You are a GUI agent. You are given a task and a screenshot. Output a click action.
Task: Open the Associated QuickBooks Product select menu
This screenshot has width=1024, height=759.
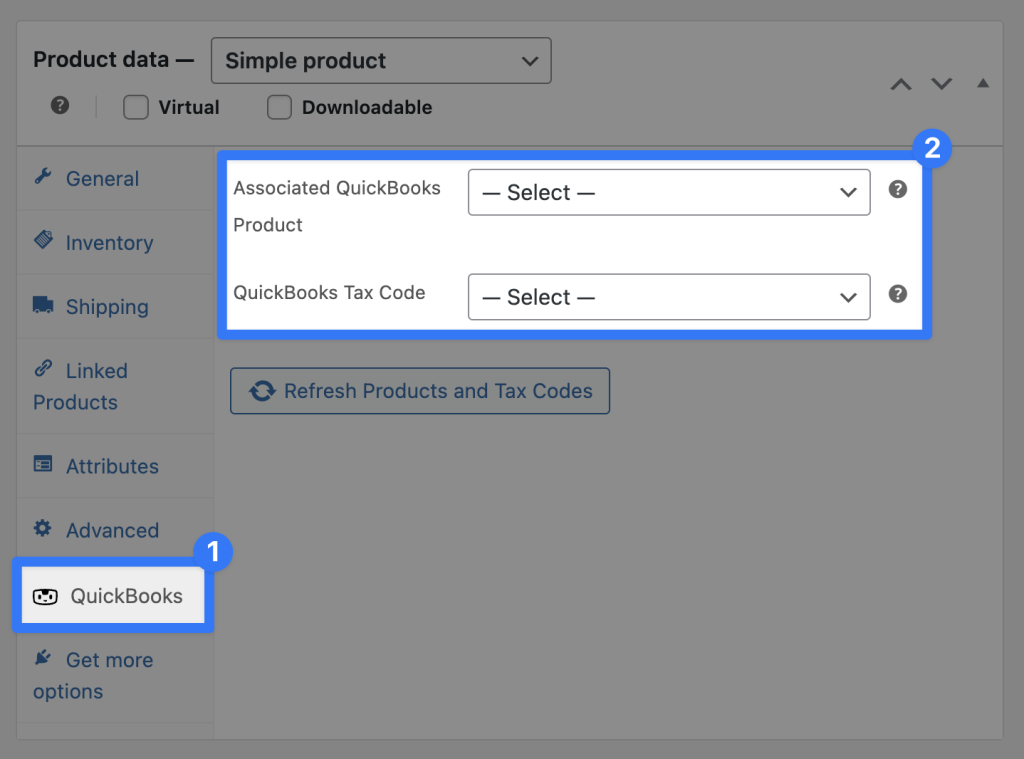click(x=668, y=192)
